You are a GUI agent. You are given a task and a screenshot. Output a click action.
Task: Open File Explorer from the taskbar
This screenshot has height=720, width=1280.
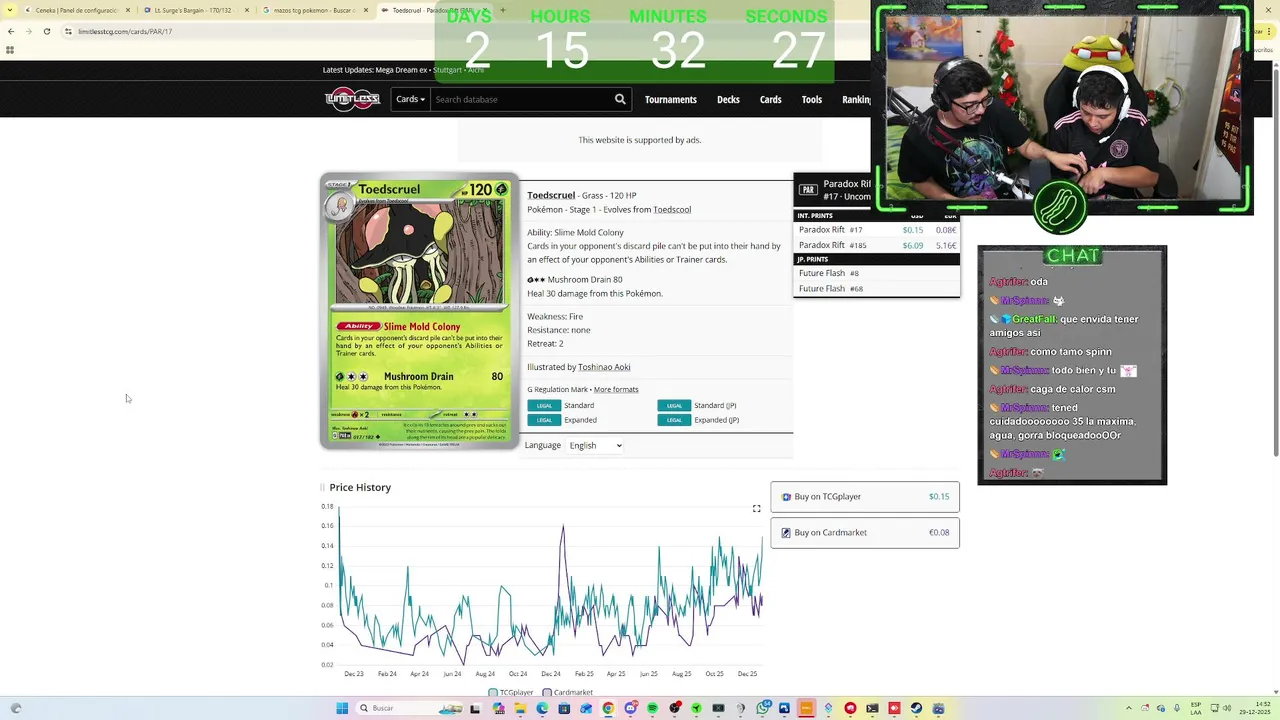(x=520, y=708)
